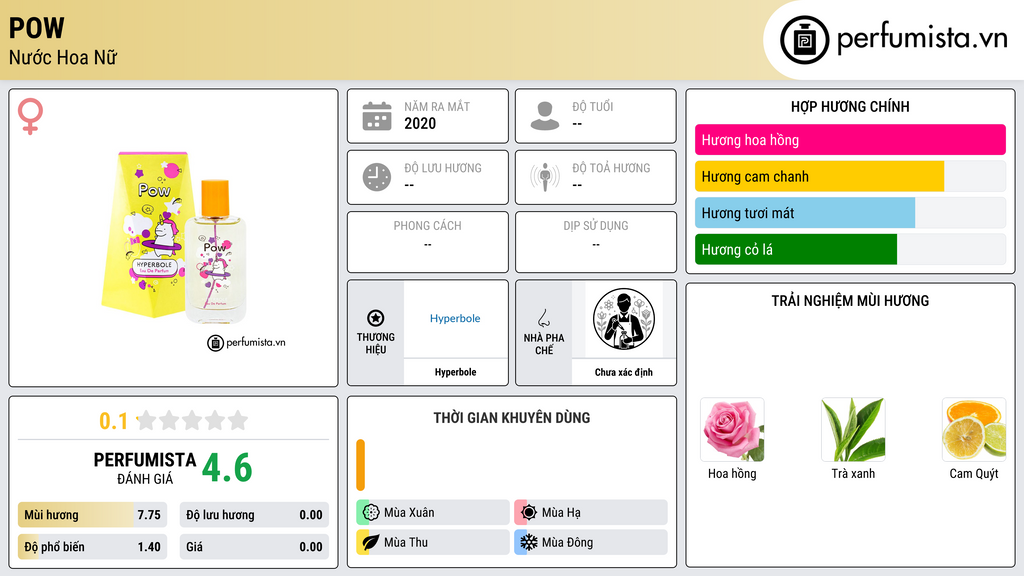Click the Pow perfume product image

pos(175,238)
